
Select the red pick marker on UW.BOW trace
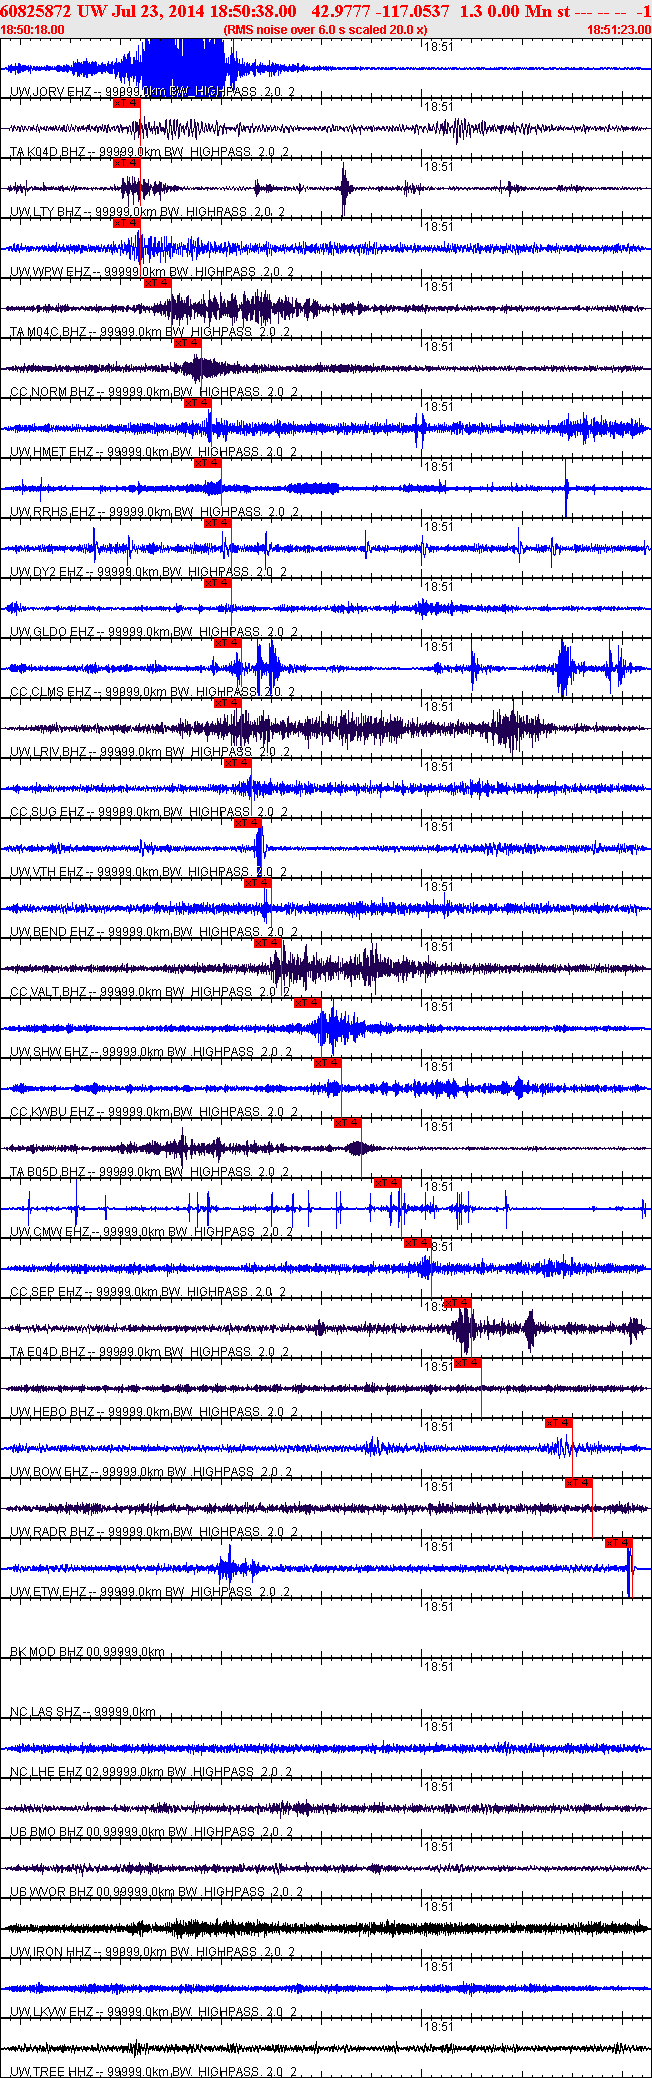559,1422
